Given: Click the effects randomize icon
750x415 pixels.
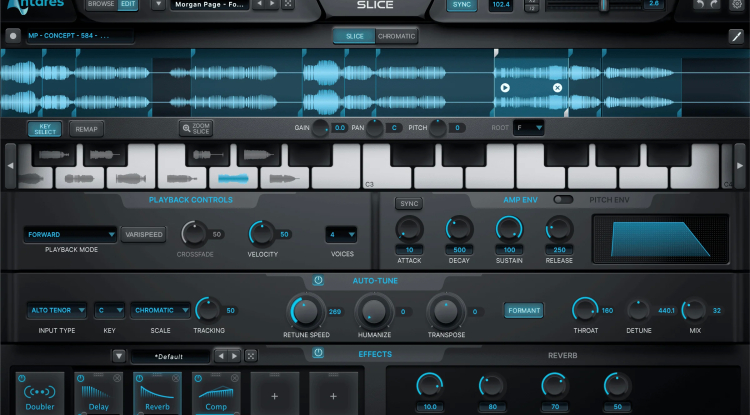Looking at the screenshot, I should [x=251, y=356].
